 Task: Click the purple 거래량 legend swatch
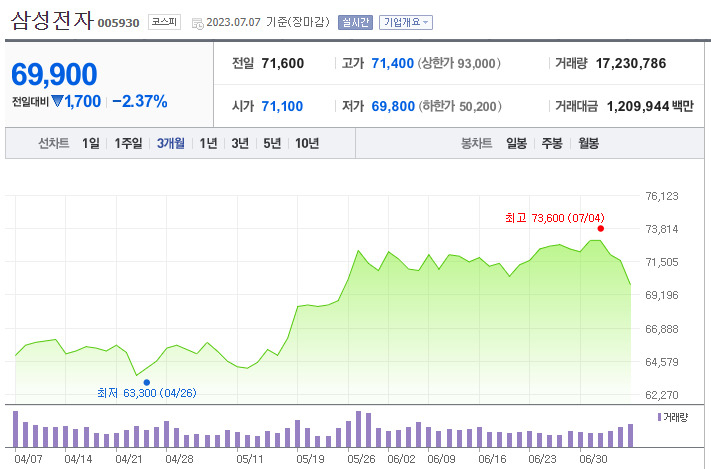coord(659,417)
